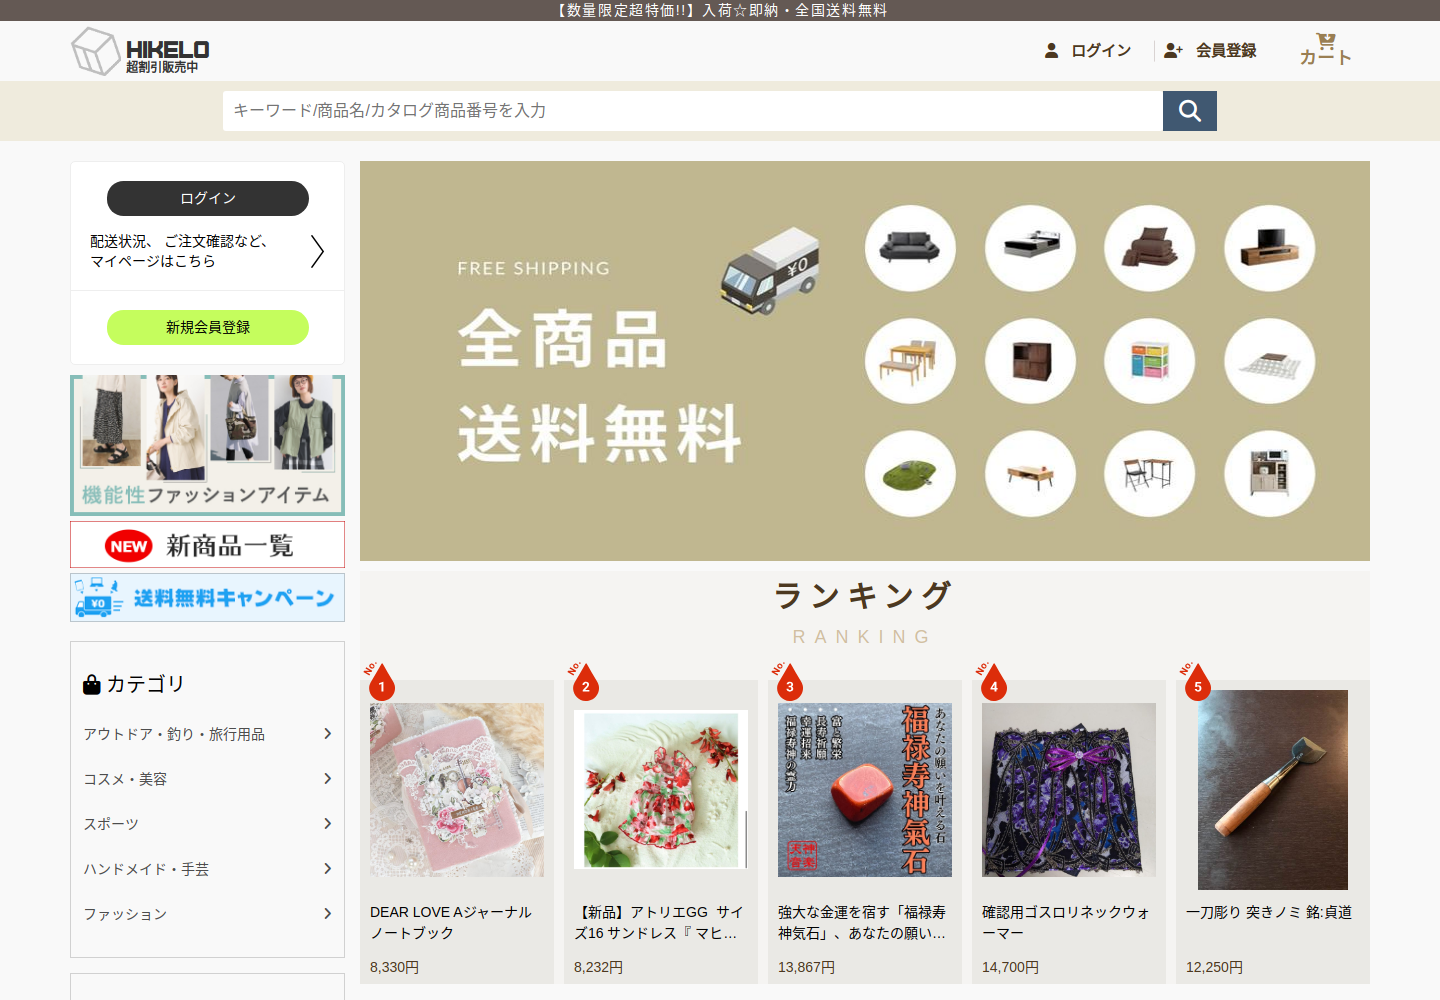
Task: Click the header ログイン link
Action: pyautogui.click(x=1088, y=50)
